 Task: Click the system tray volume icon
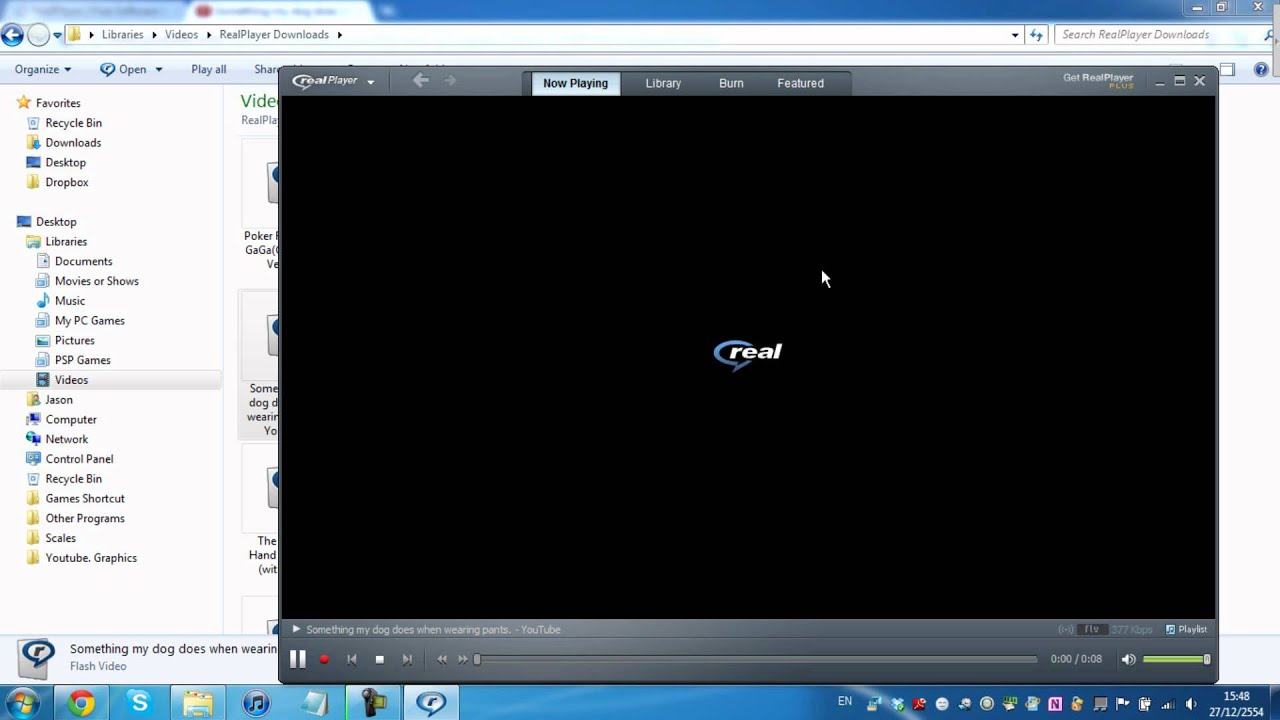coord(1190,704)
